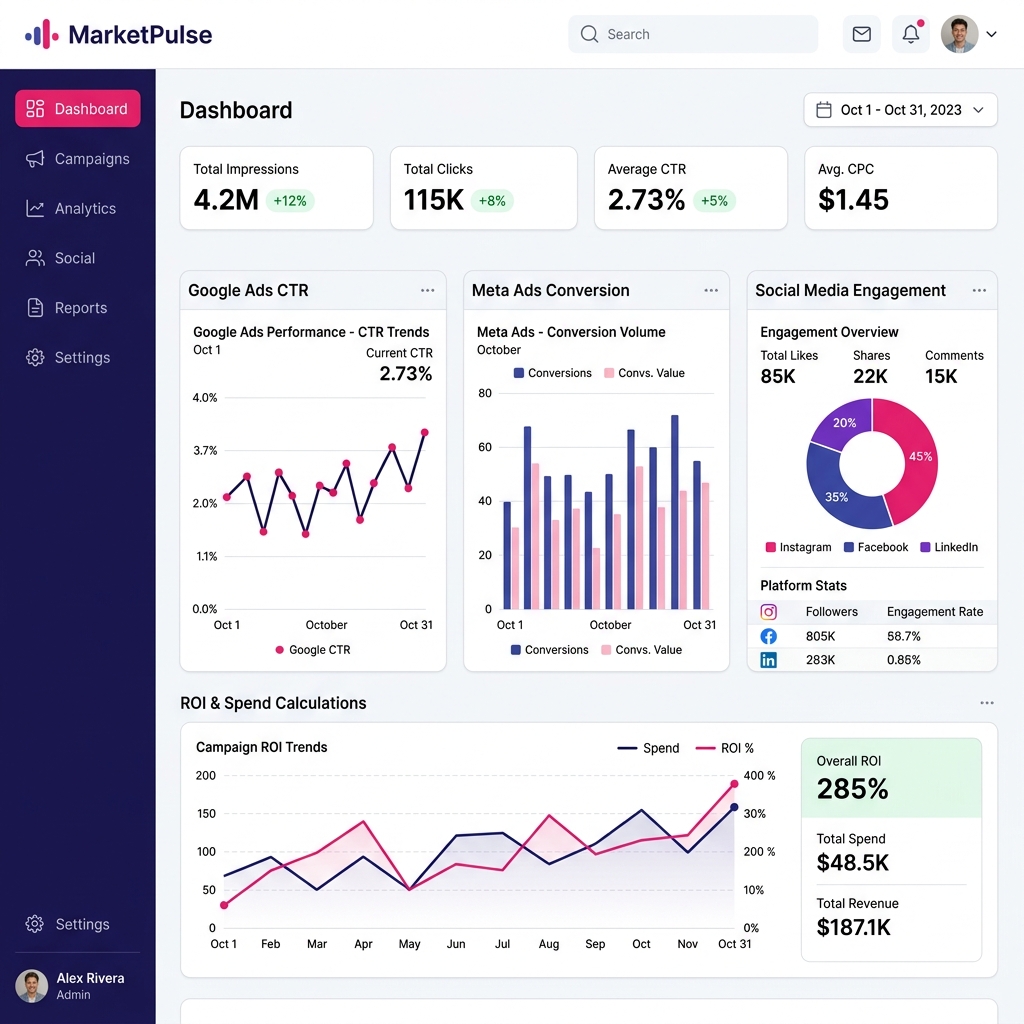Toggle Google CTR legend item
Screen dimensions: 1024x1024
(x=313, y=650)
